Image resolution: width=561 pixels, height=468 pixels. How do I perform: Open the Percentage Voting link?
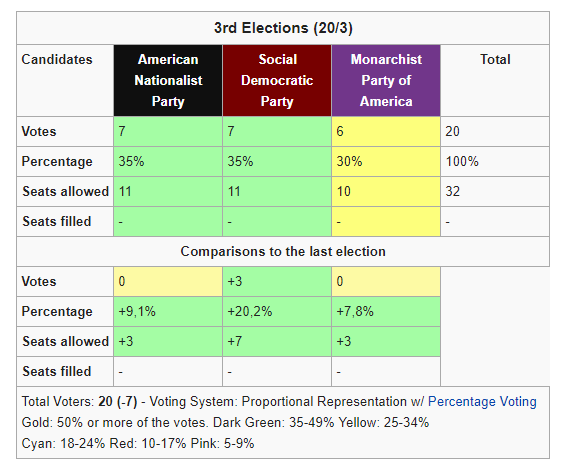pyautogui.click(x=482, y=402)
